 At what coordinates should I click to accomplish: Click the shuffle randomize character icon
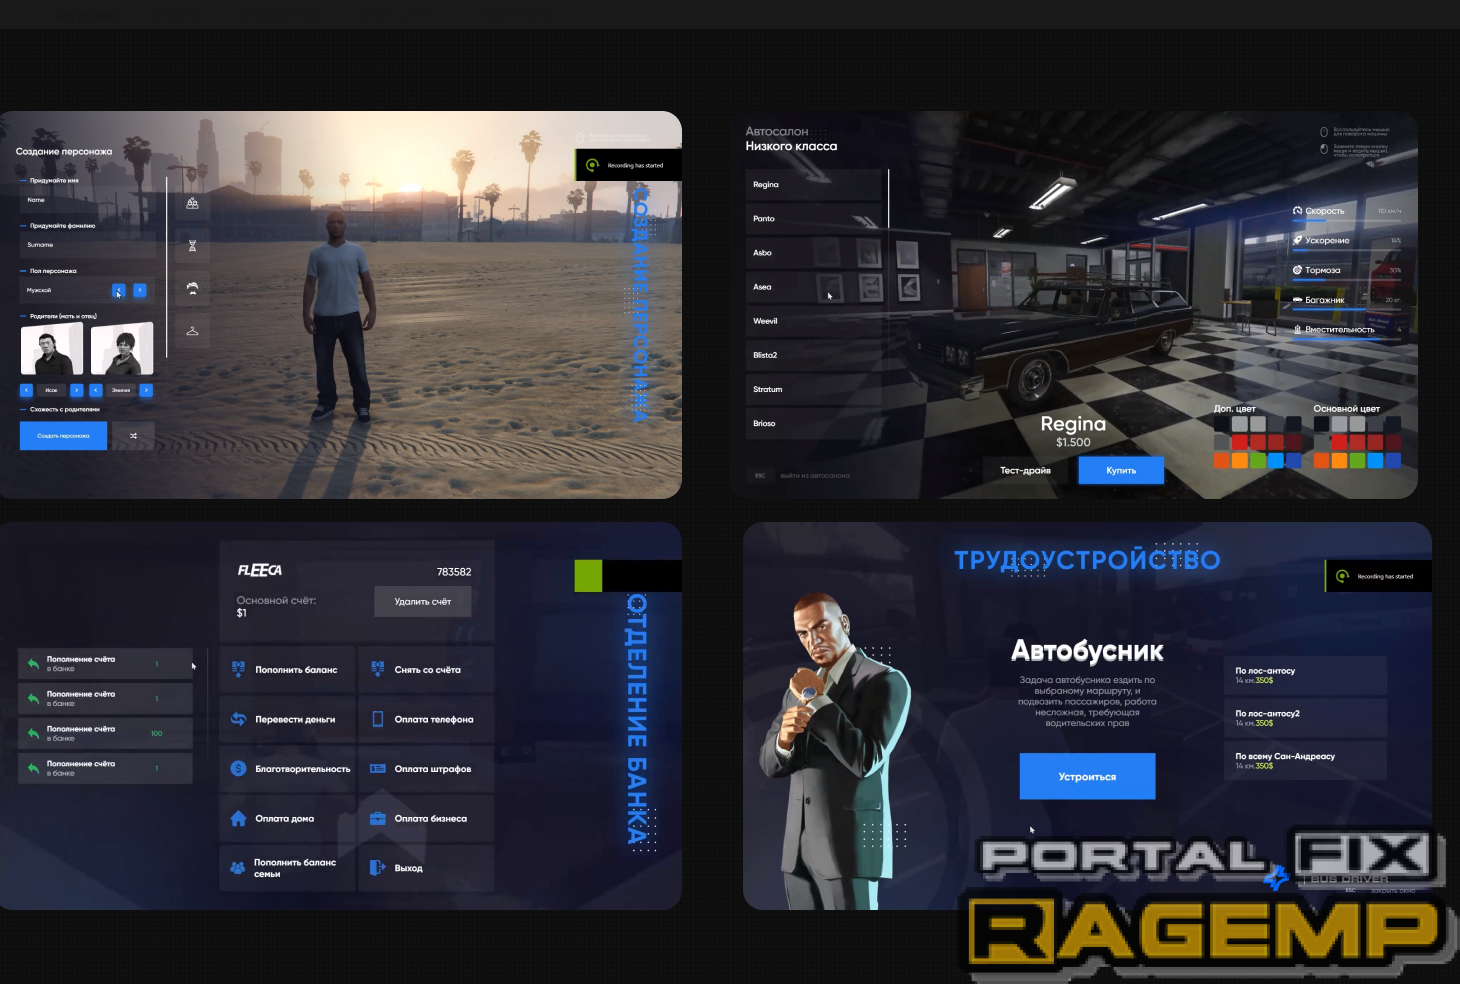[133, 436]
